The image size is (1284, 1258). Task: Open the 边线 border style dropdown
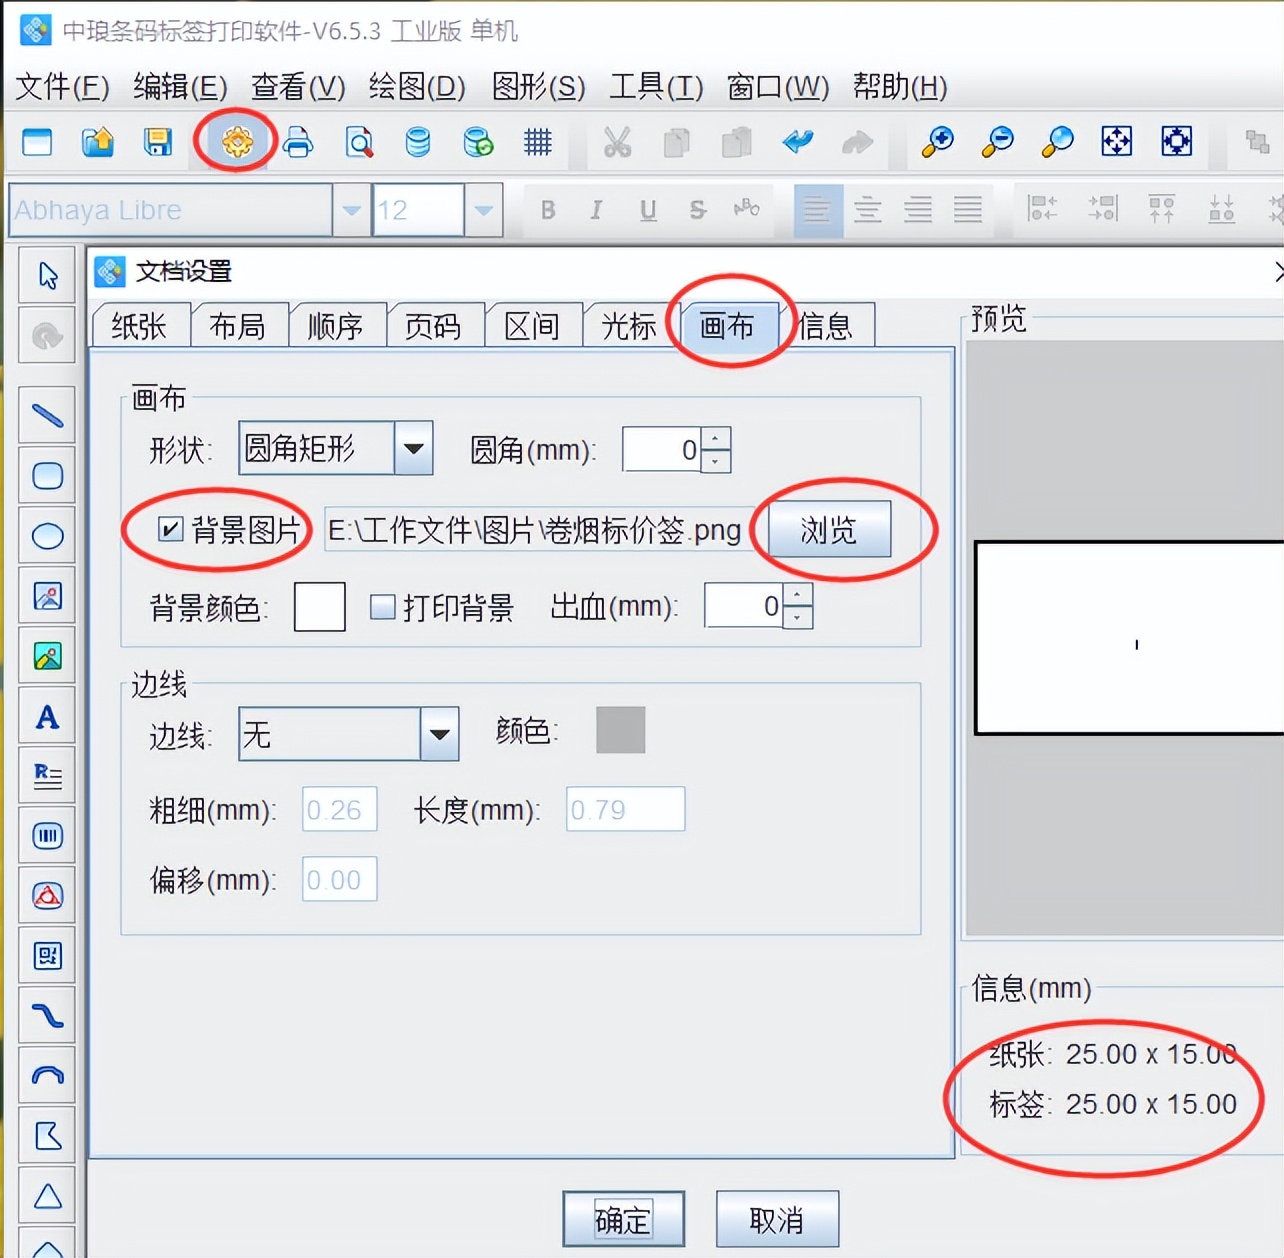coord(439,733)
